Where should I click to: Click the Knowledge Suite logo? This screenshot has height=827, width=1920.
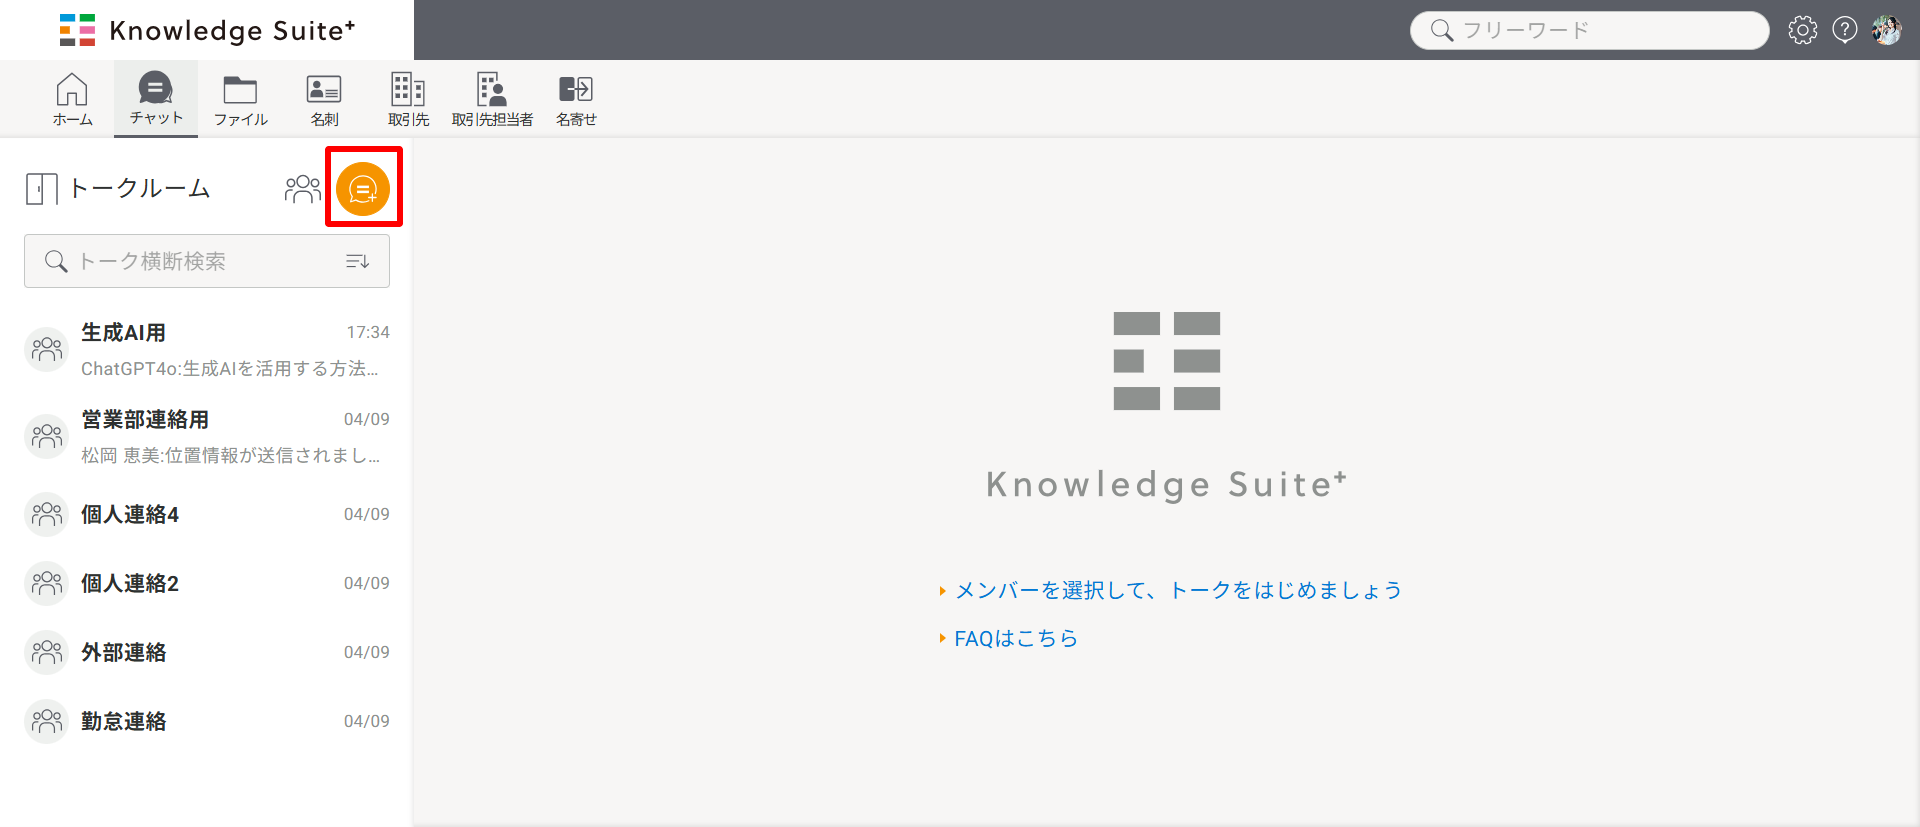pyautogui.click(x=207, y=30)
